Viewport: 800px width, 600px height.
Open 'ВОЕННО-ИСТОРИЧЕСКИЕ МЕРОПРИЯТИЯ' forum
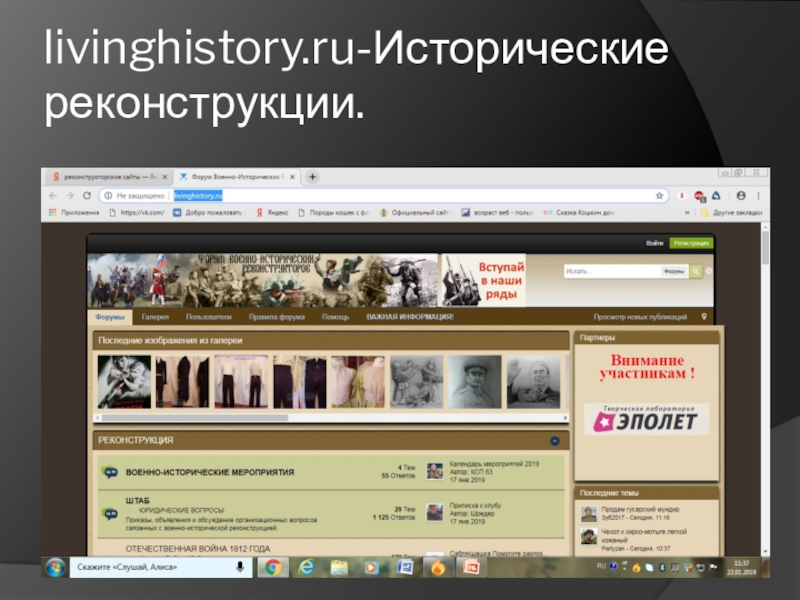pos(210,472)
